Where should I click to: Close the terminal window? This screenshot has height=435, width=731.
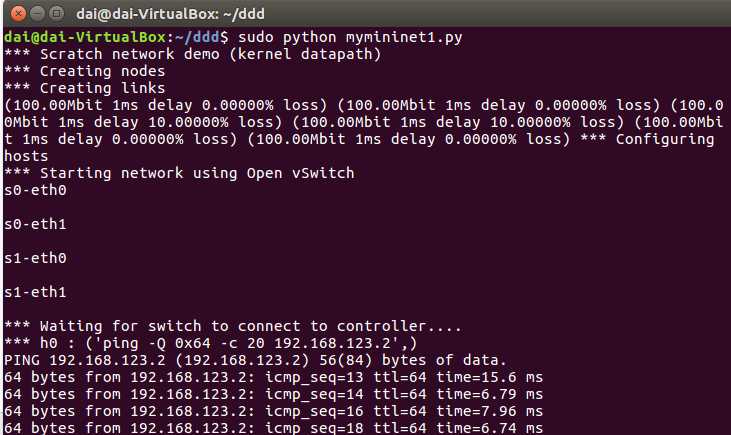click(18, 14)
